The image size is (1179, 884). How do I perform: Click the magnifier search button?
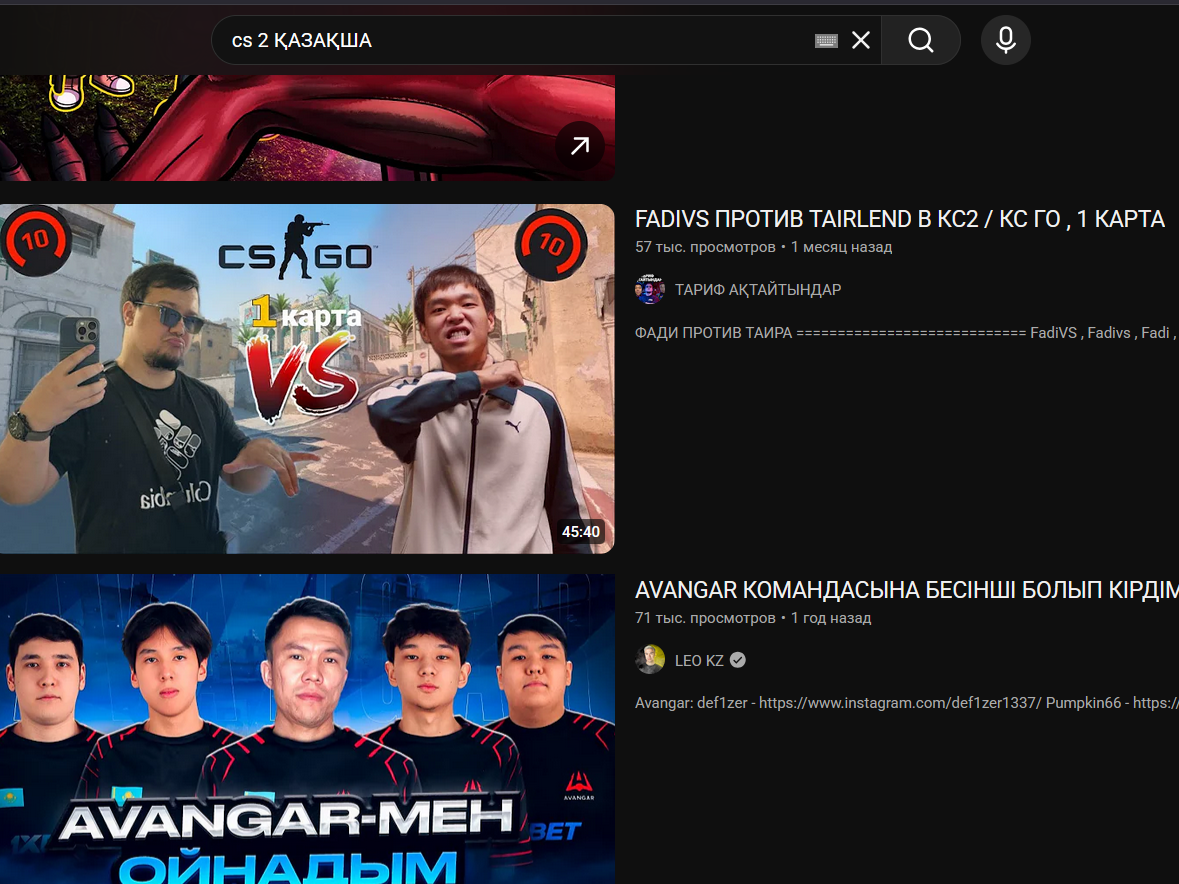920,40
